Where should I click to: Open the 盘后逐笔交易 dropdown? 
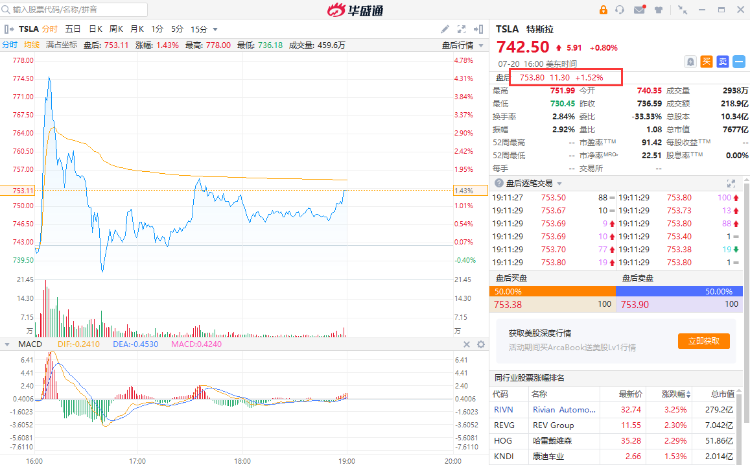click(559, 184)
